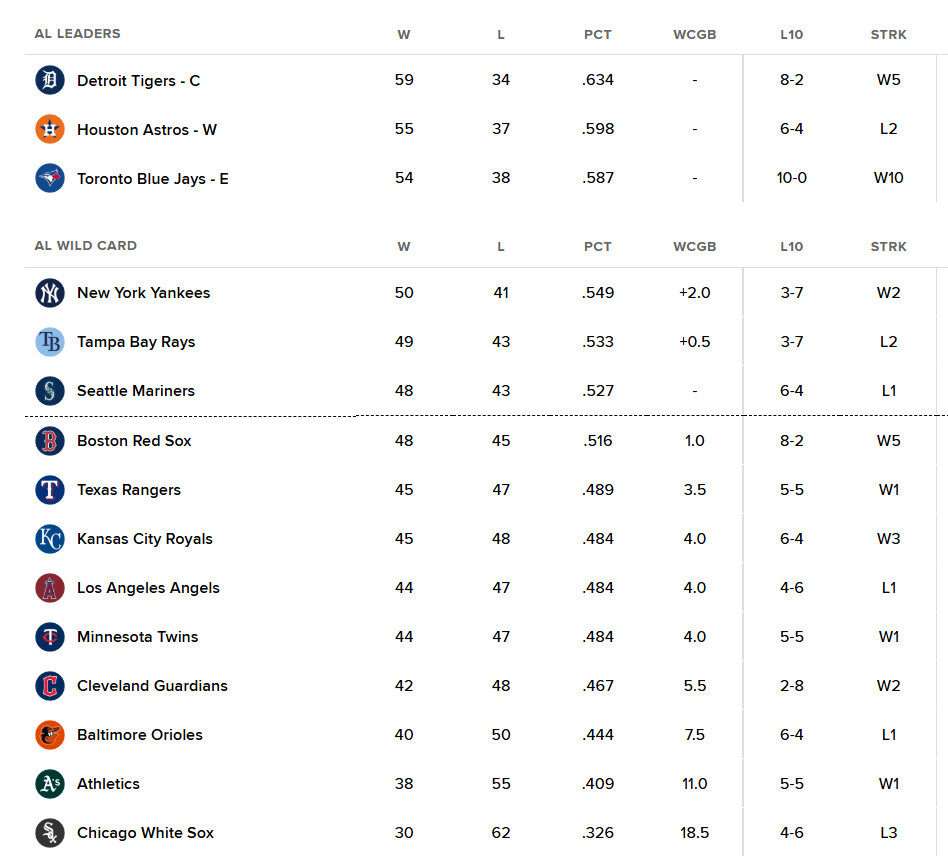This screenshot has width=948, height=865.
Task: Click the Kansas City Royals logo icon
Action: [50, 539]
